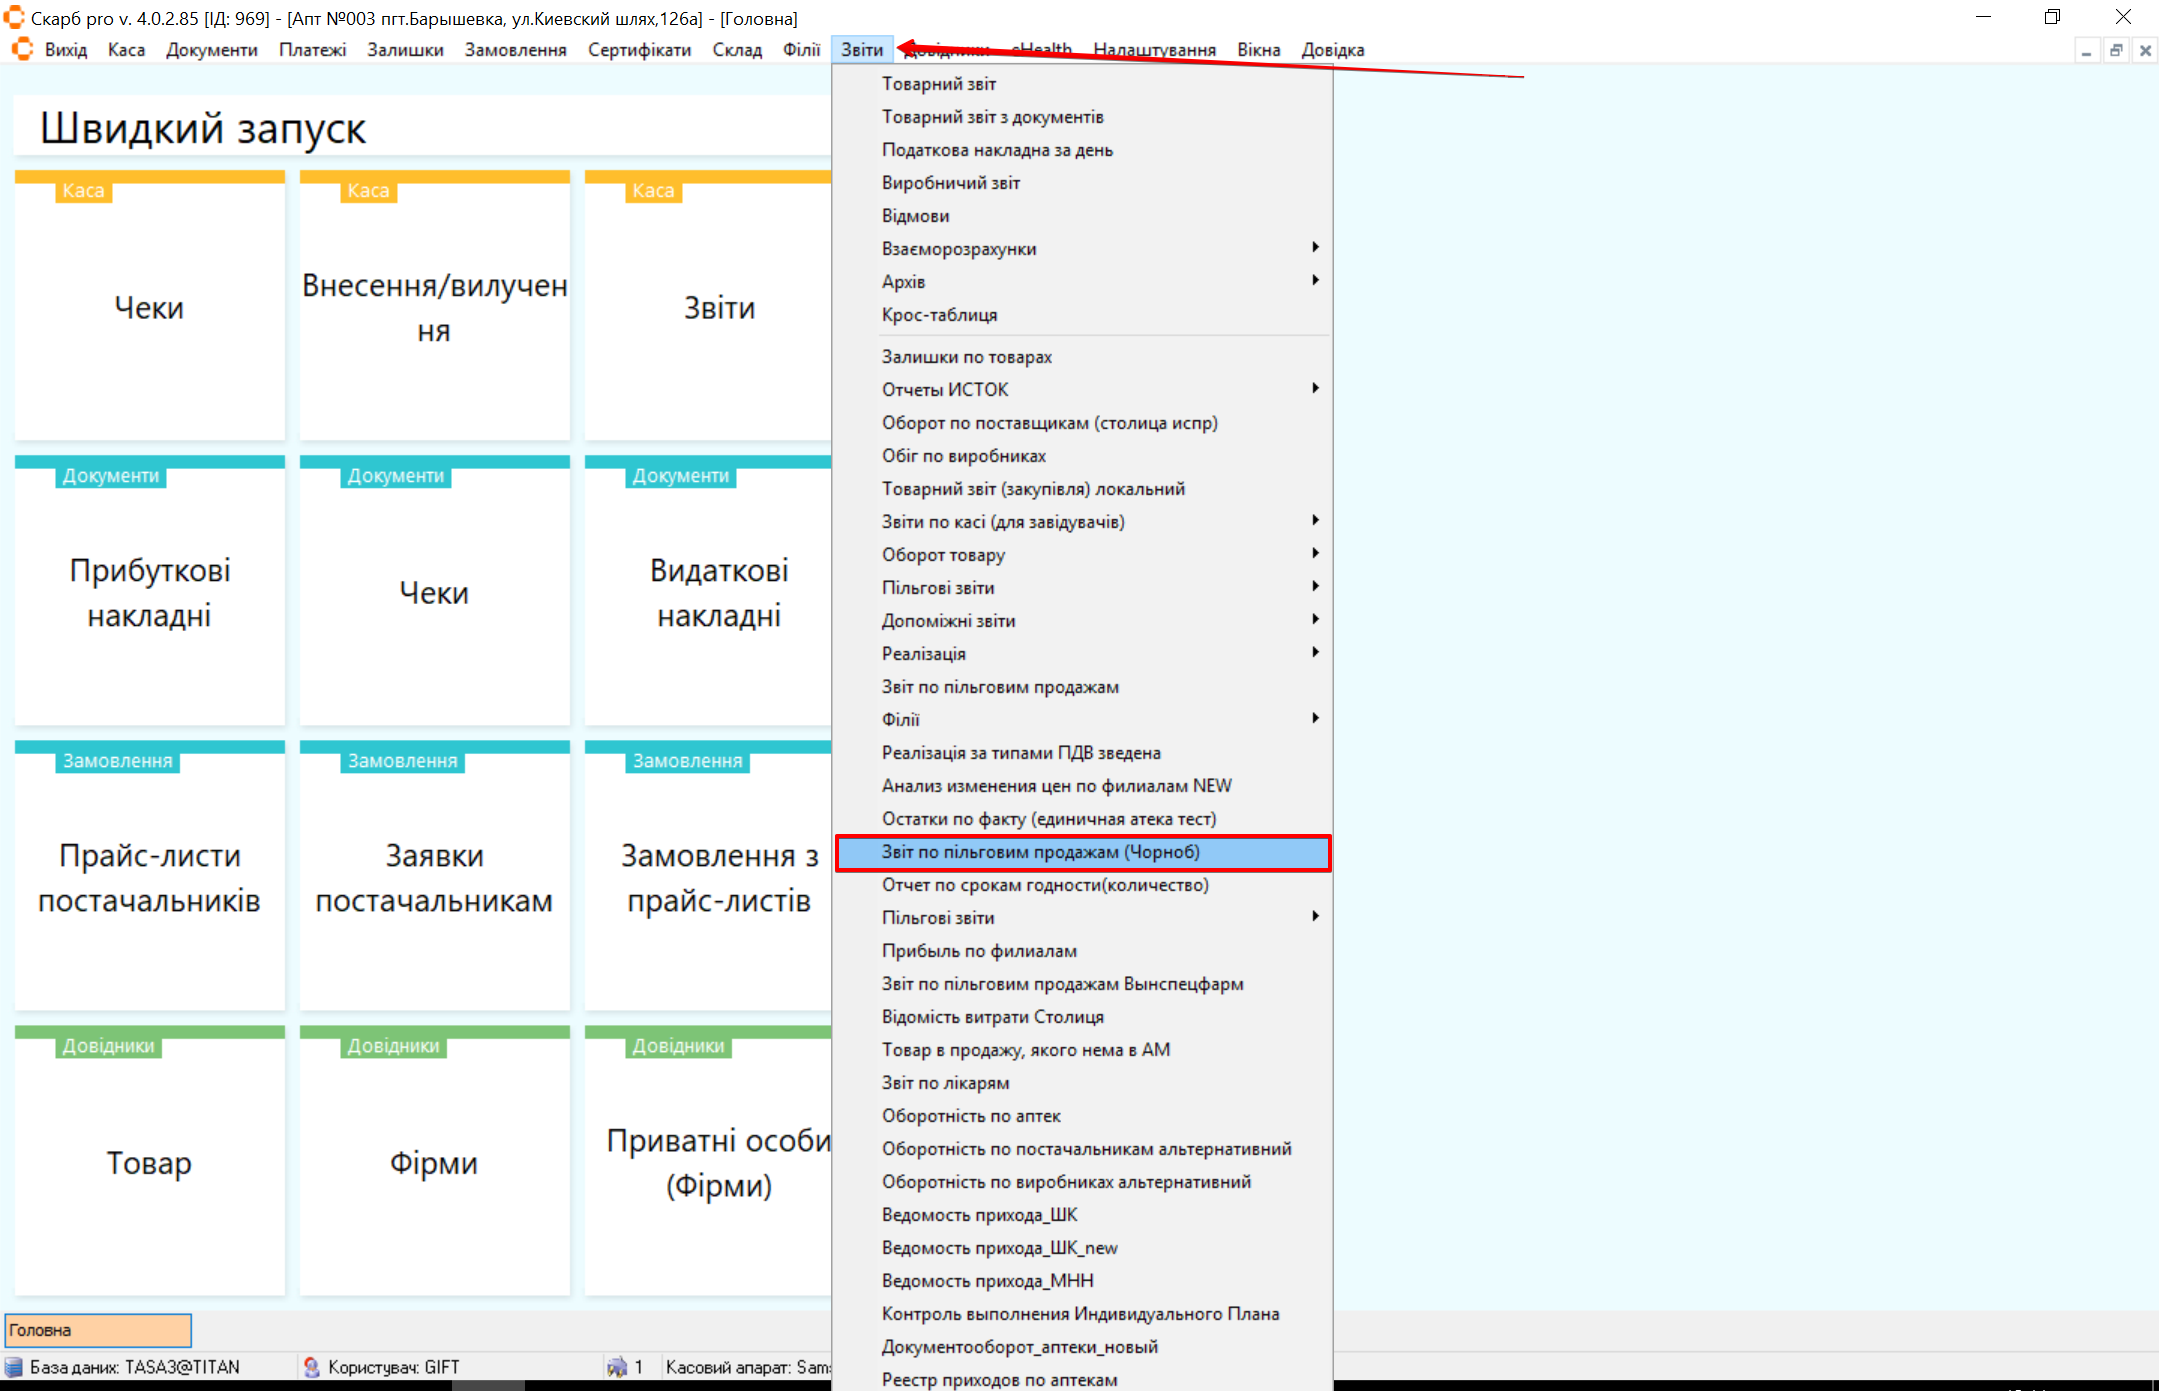Select Відмови menu entry
The height and width of the screenshot is (1391, 2159).
point(1083,216)
